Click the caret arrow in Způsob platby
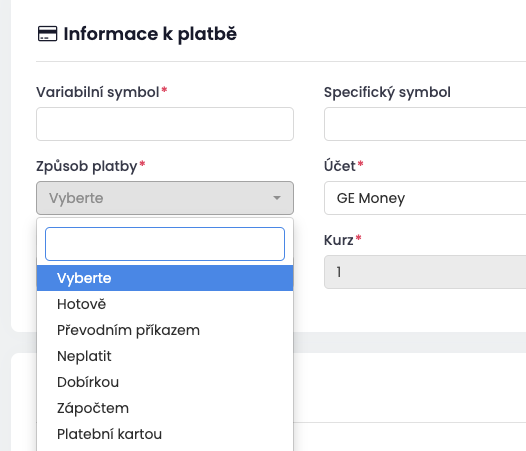This screenshot has width=526, height=451. (277, 198)
